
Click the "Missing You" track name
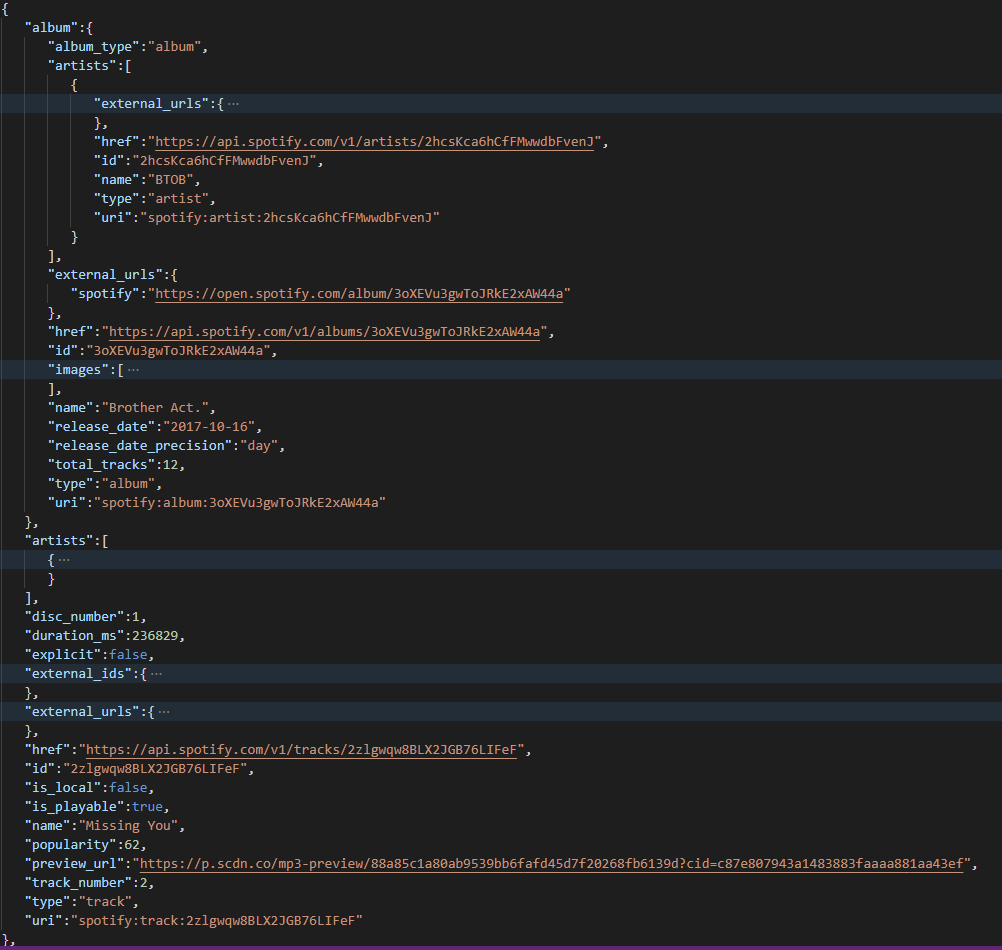(128, 826)
